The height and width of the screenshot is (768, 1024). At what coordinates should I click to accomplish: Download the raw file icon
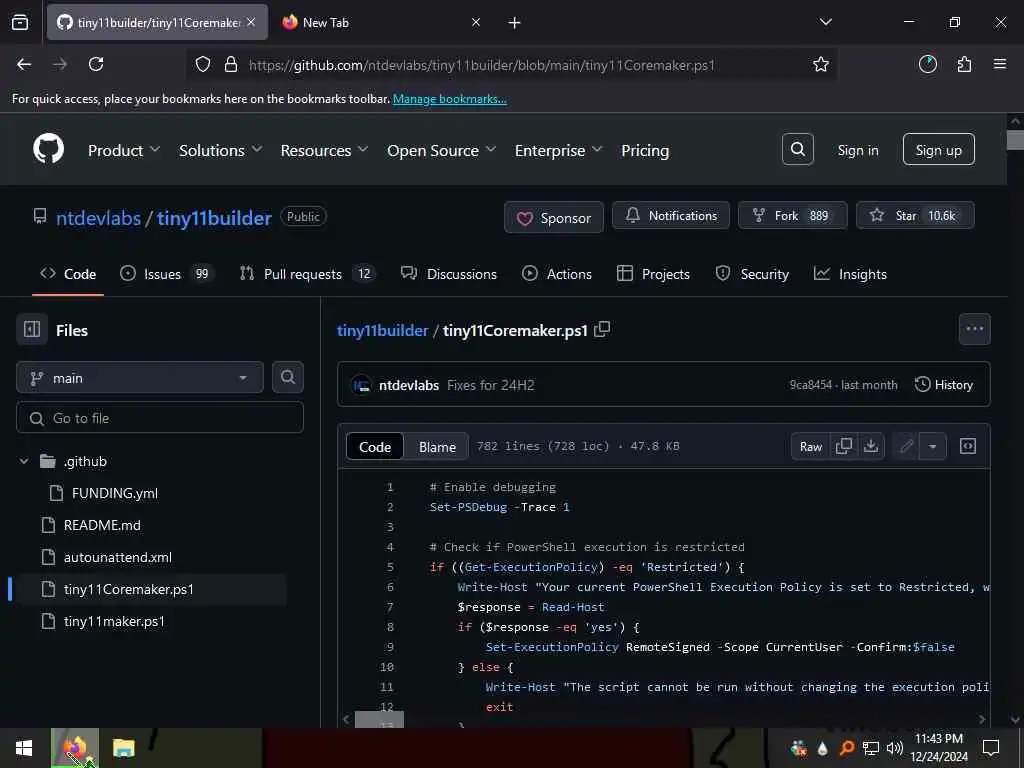pyautogui.click(x=871, y=446)
